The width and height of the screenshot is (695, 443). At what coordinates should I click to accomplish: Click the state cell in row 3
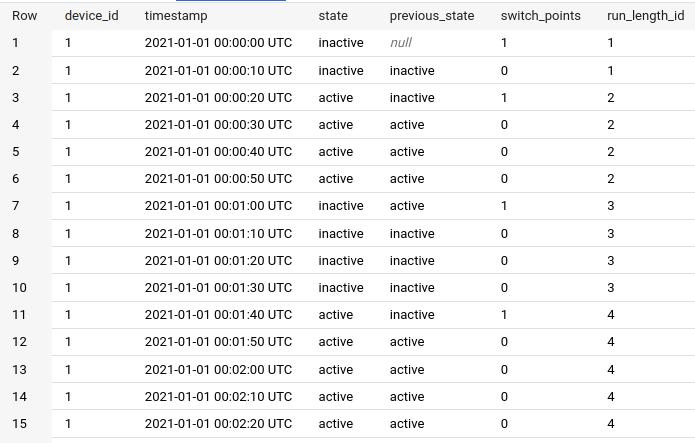335,98
